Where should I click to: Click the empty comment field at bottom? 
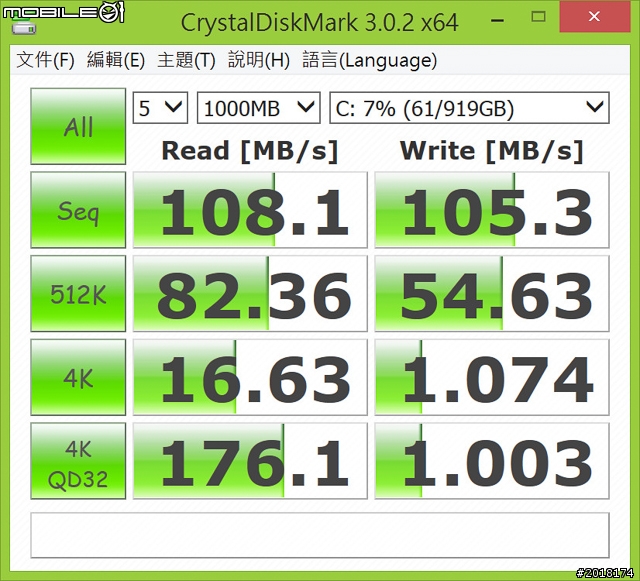tap(320, 535)
